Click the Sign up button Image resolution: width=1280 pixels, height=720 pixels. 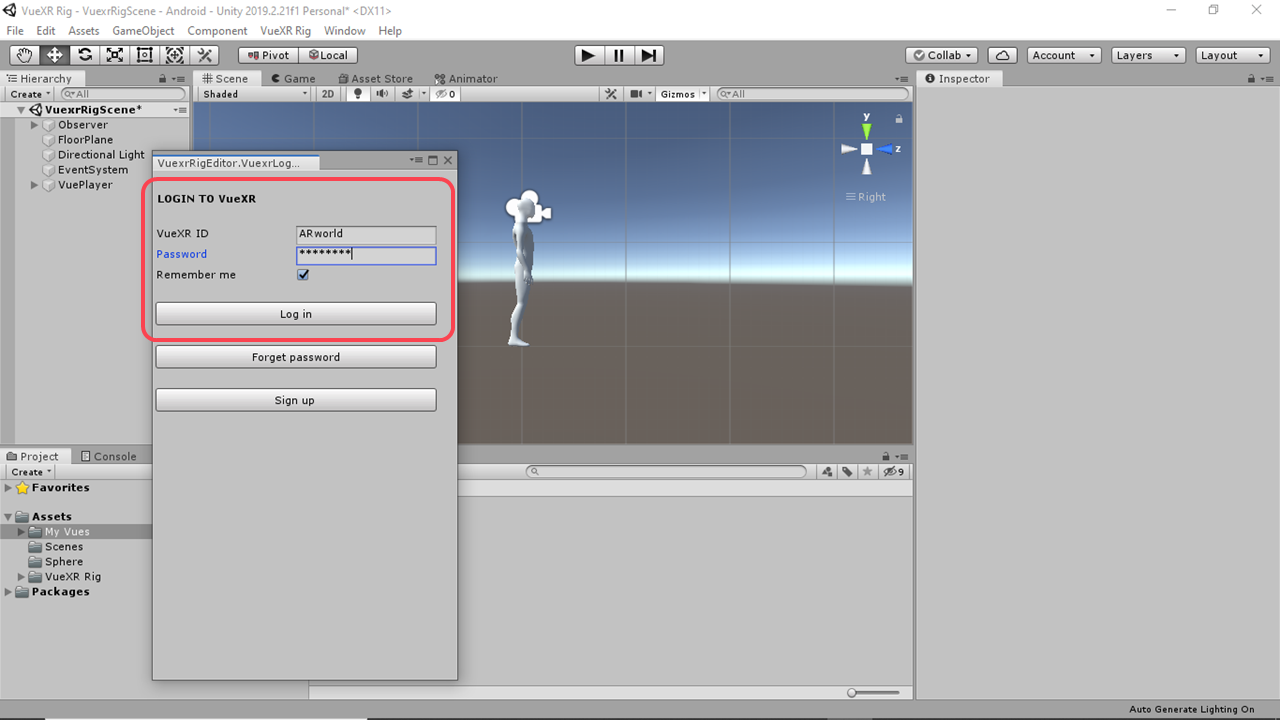coord(296,400)
